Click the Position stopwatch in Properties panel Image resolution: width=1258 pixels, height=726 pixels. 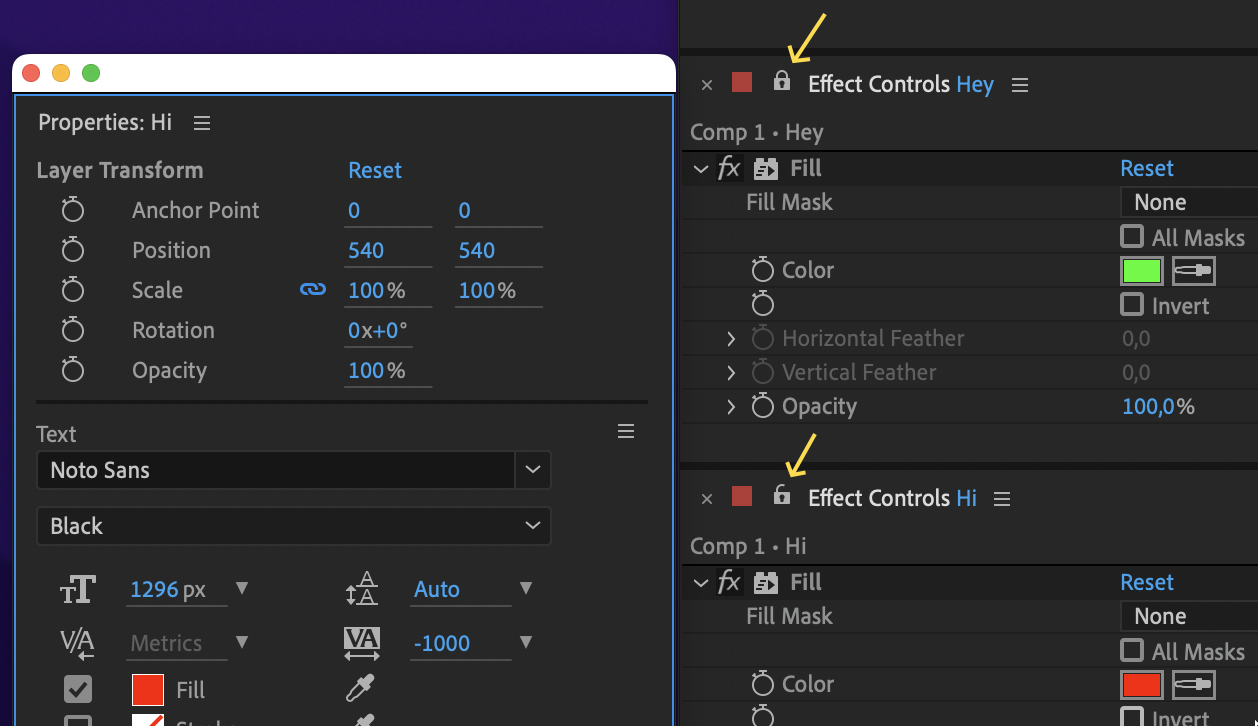pyautogui.click(x=72, y=250)
